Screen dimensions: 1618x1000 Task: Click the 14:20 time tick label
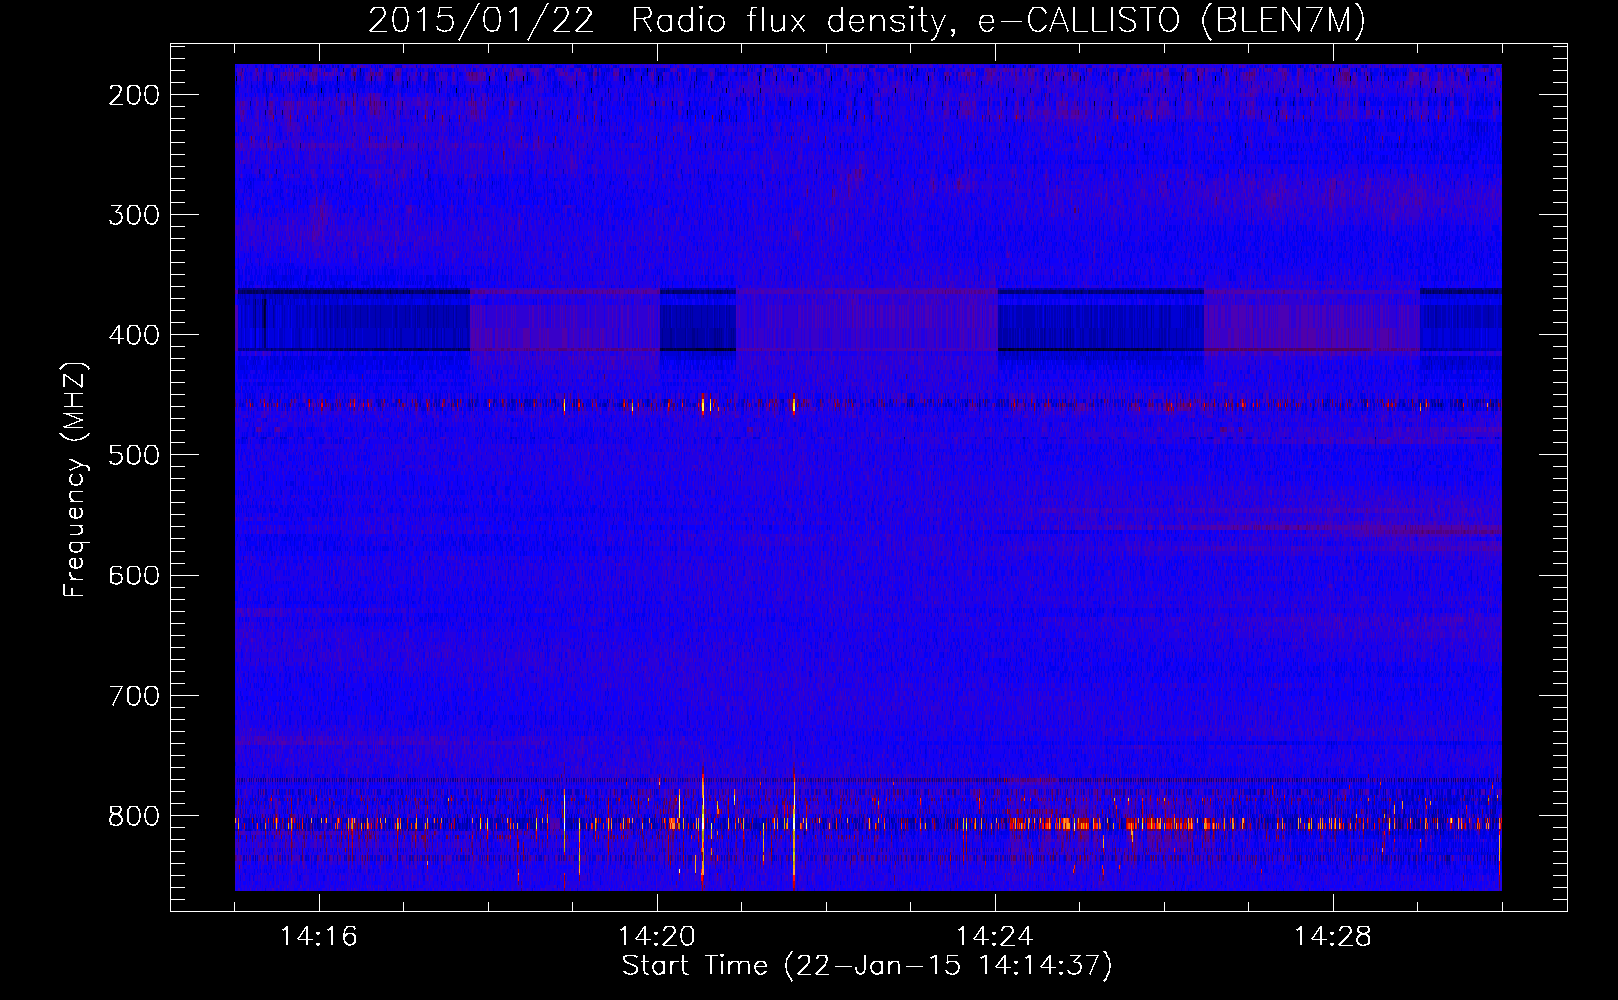(657, 937)
